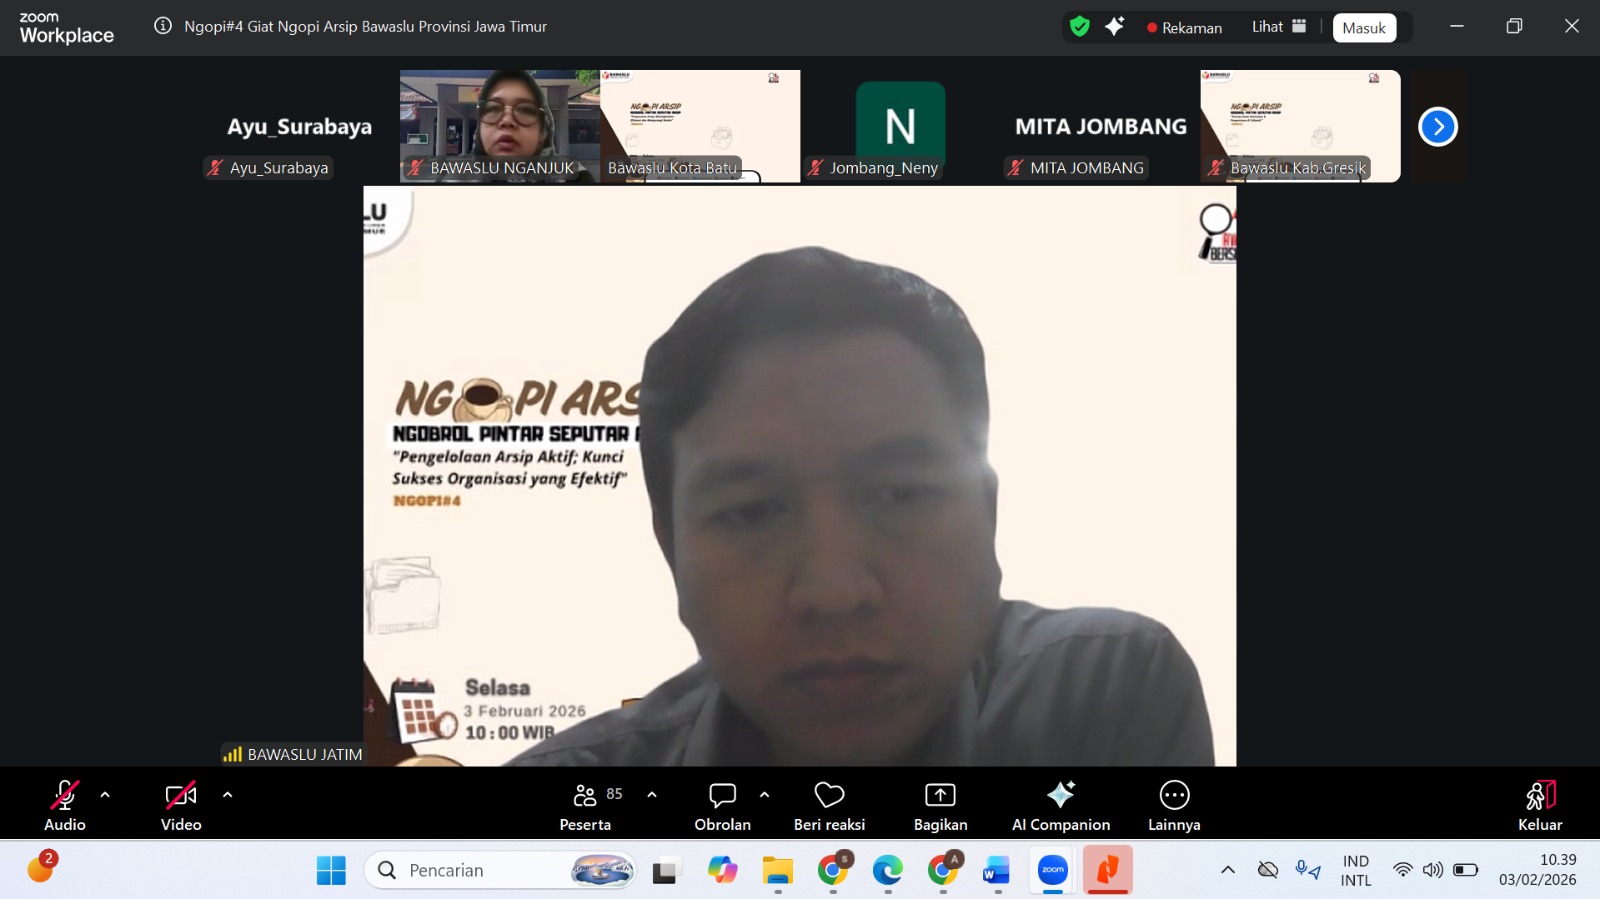Expand audio settings arrow
The width and height of the screenshot is (1600, 899).
pyautogui.click(x=105, y=795)
